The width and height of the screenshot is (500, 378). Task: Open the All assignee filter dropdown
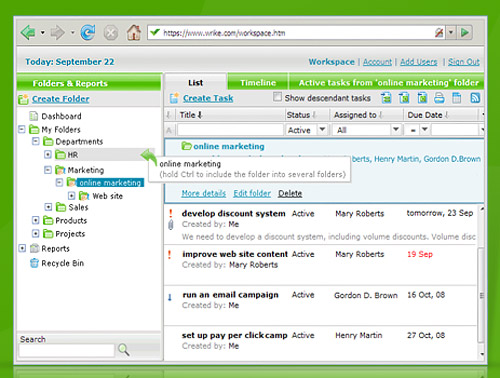click(x=395, y=130)
